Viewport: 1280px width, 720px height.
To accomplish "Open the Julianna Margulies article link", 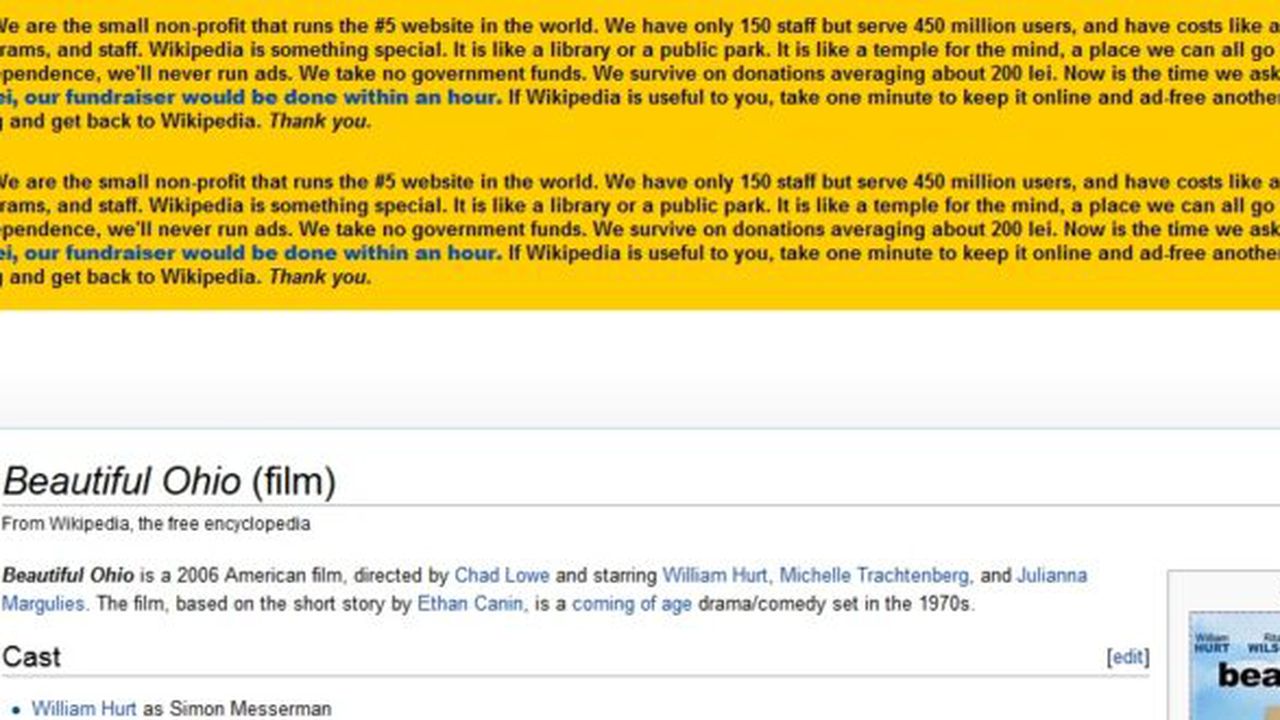I will pyautogui.click(x=1054, y=575).
